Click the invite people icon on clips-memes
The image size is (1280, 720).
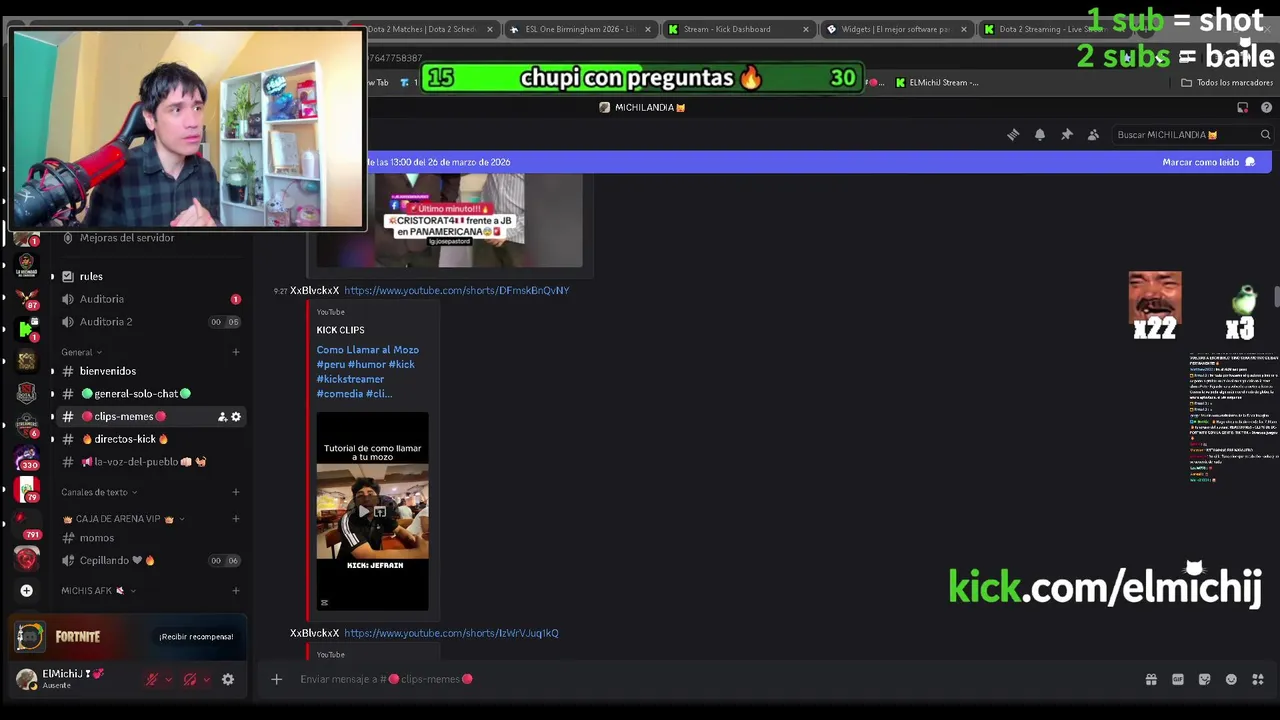(x=222, y=417)
